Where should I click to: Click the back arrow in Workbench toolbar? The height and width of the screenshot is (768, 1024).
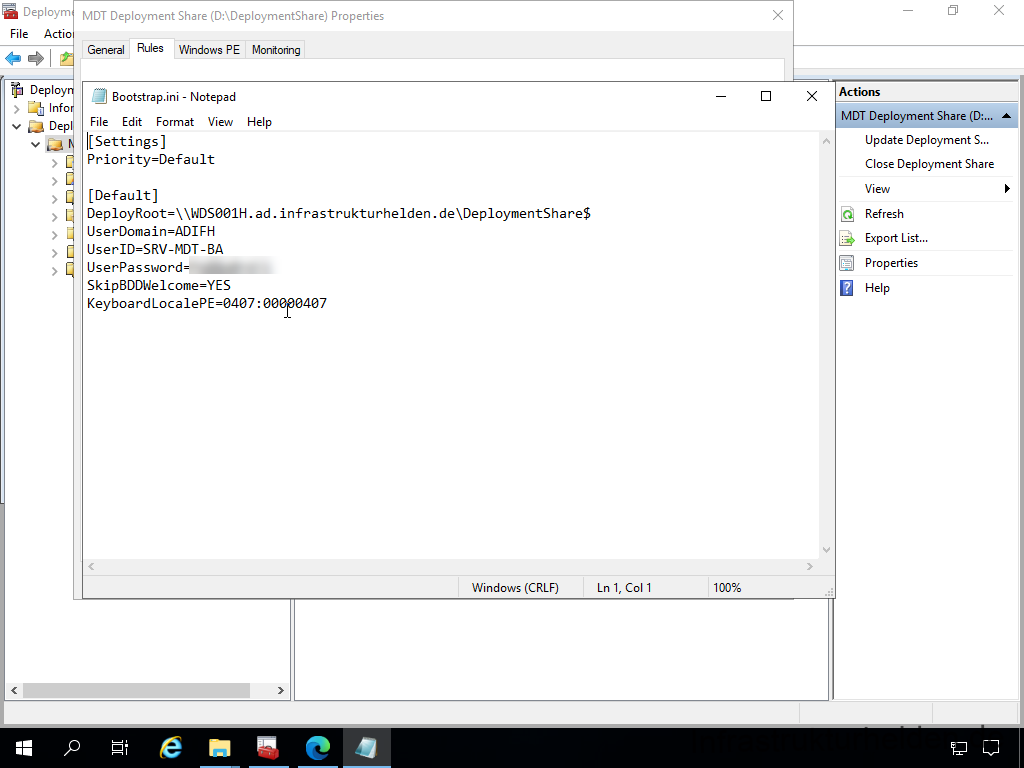click(13, 58)
